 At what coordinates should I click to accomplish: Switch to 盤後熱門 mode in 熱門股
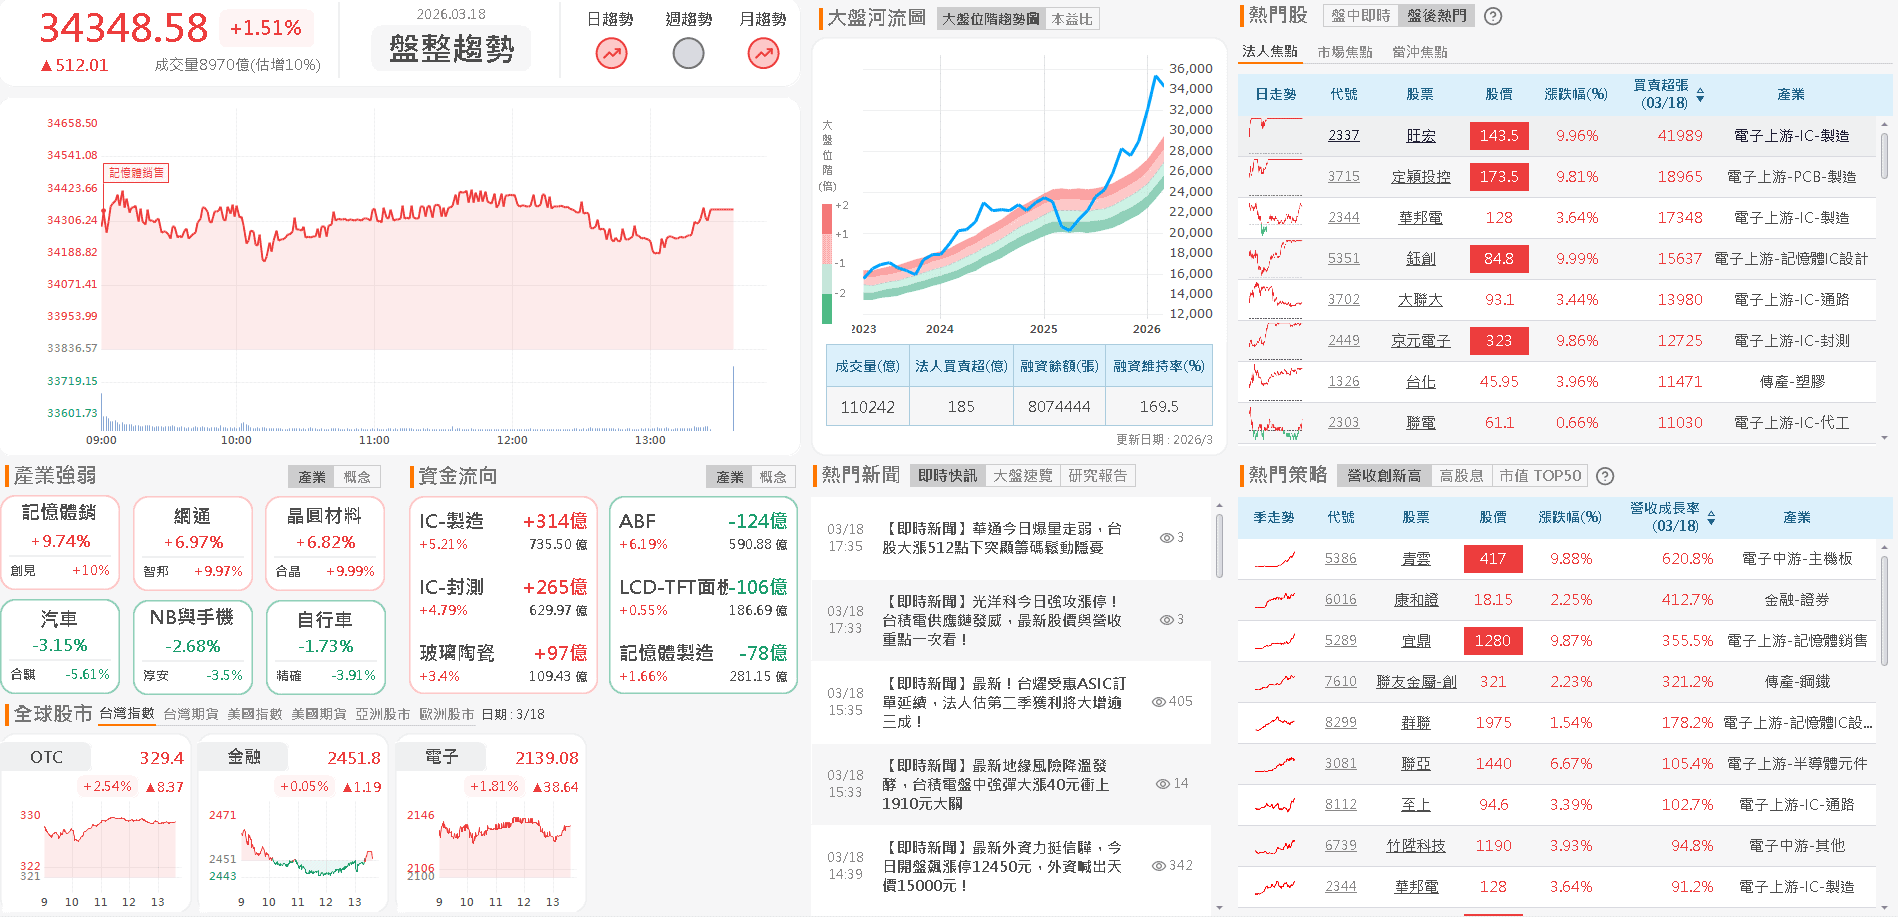click(x=1437, y=15)
